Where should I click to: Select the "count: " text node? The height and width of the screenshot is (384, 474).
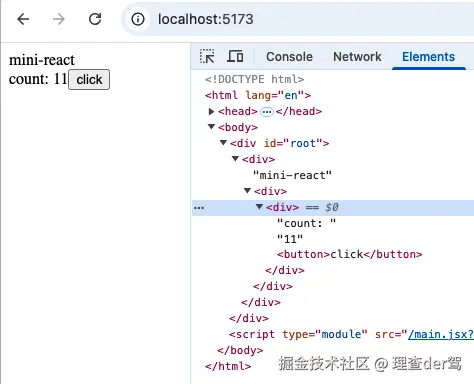[x=306, y=223]
